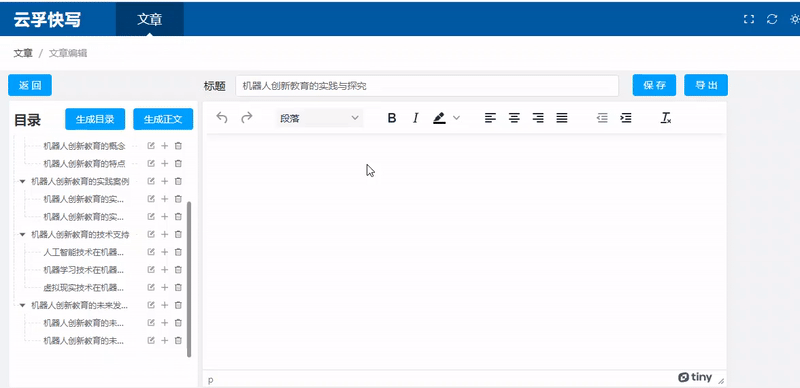
Task: Click into the 标题 input field
Action: click(427, 86)
